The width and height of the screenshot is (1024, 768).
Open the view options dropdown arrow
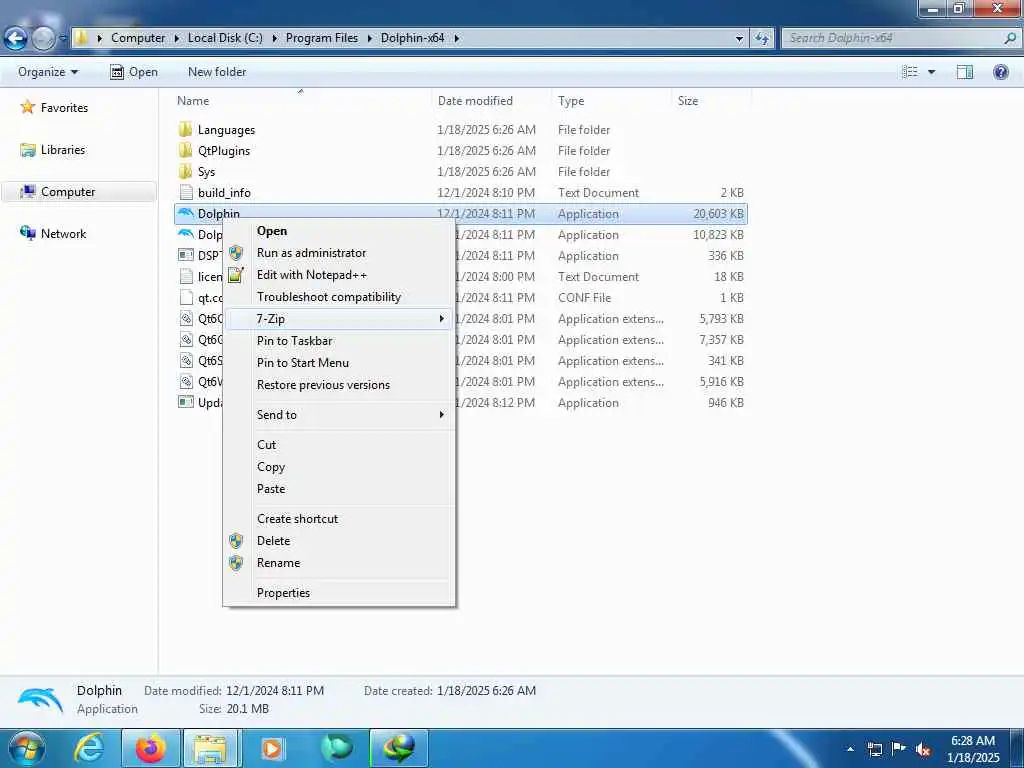(x=931, y=72)
